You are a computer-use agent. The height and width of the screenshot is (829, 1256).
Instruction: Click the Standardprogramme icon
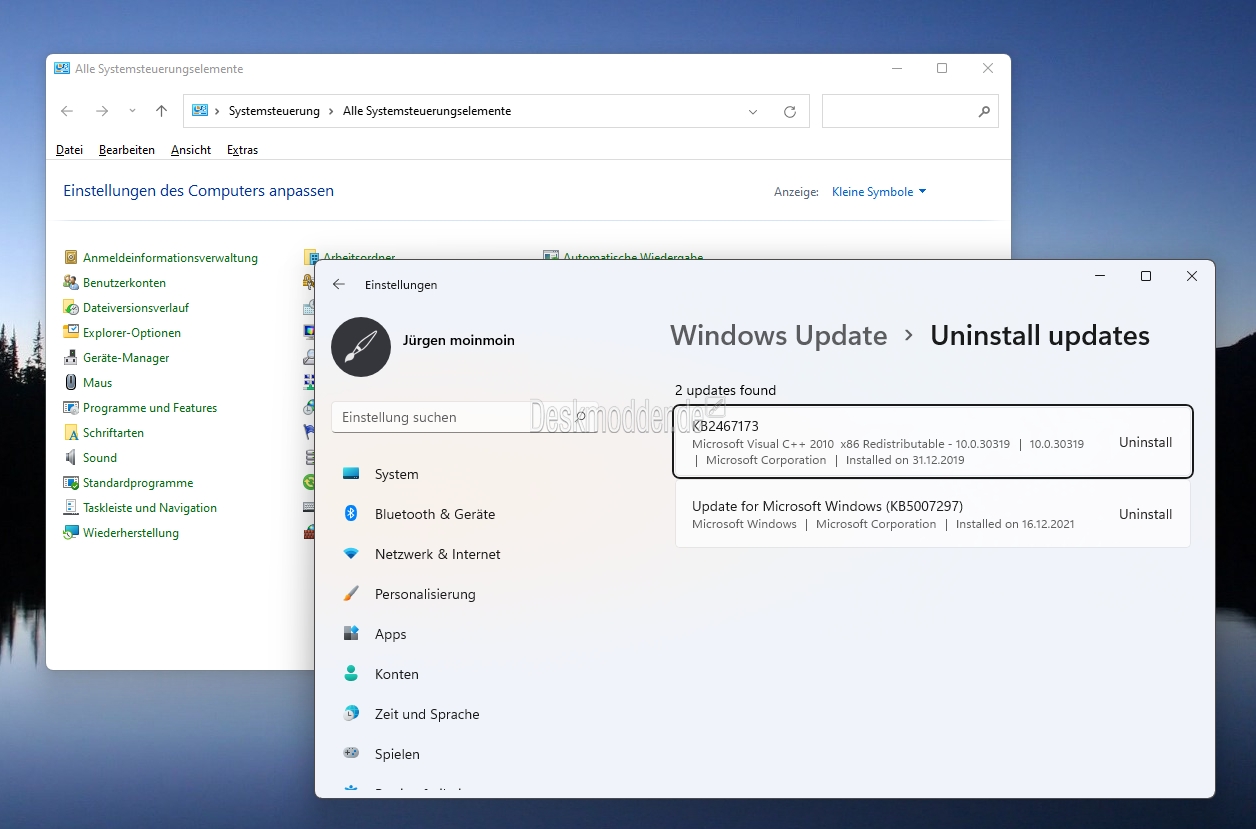click(70, 482)
